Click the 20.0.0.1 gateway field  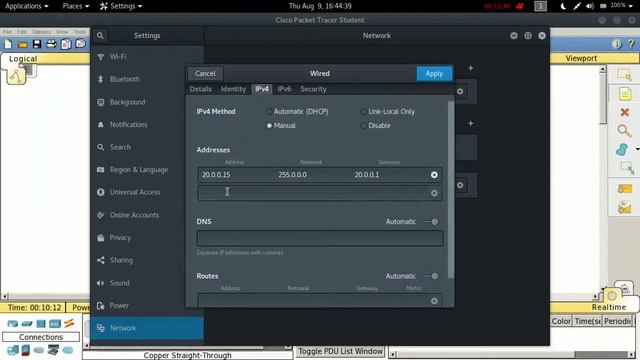click(367, 175)
